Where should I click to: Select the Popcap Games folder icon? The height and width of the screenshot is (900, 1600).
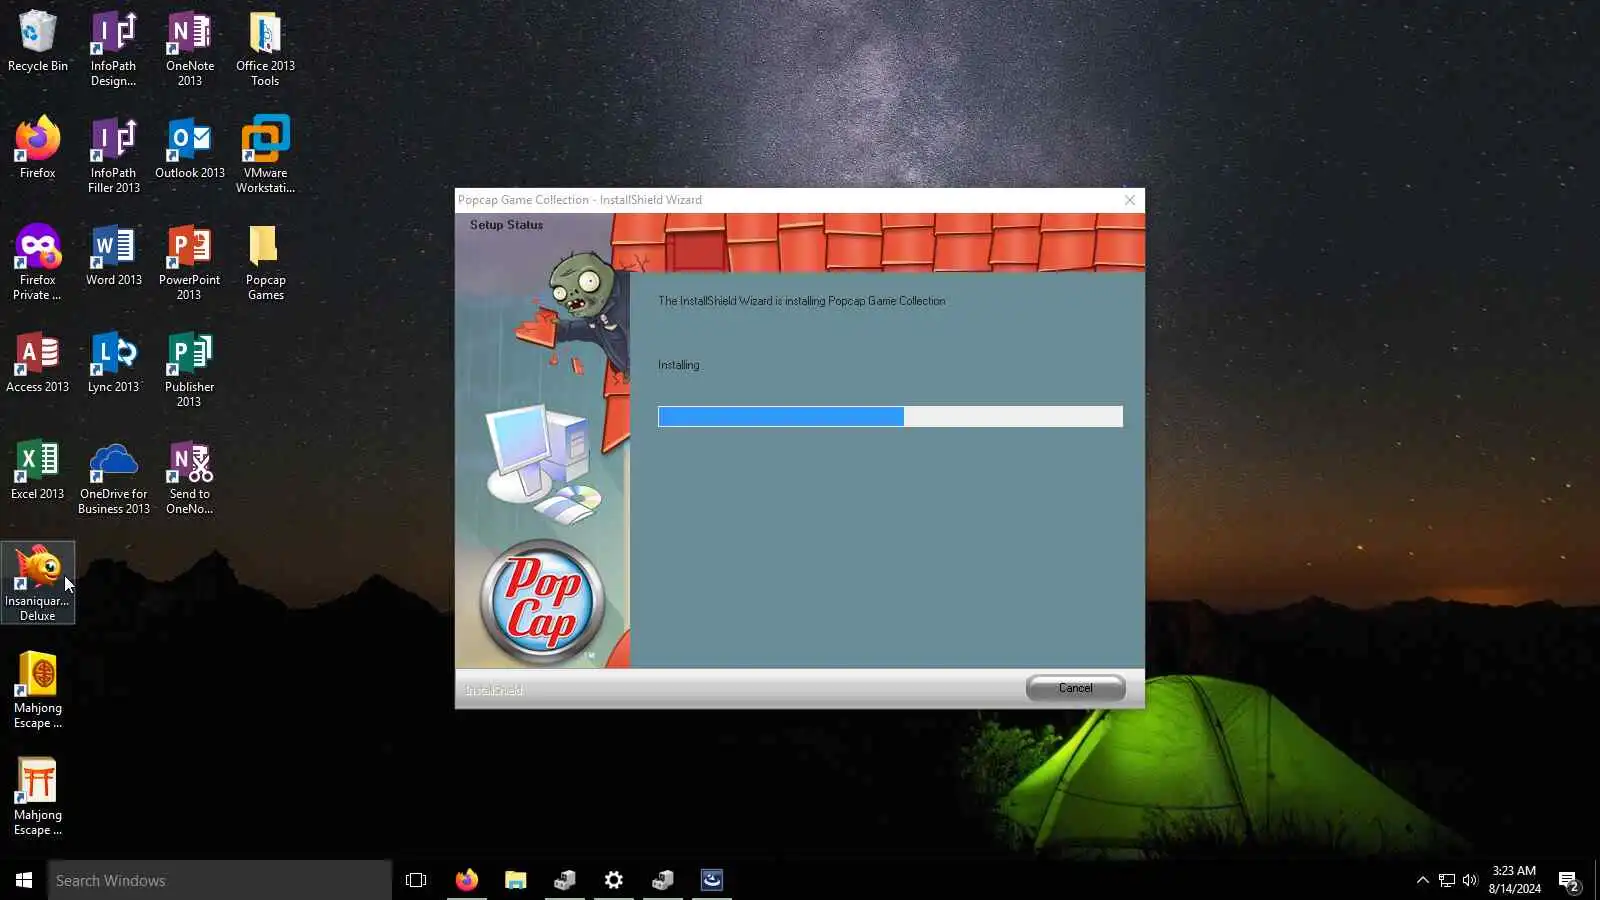(x=265, y=262)
